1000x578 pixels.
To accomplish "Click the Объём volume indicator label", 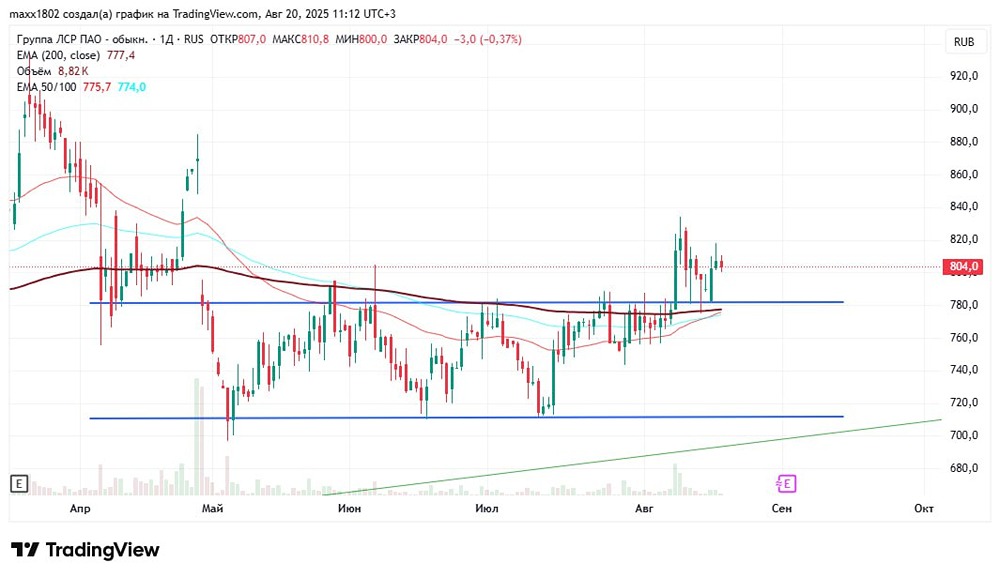I will tap(34, 71).
